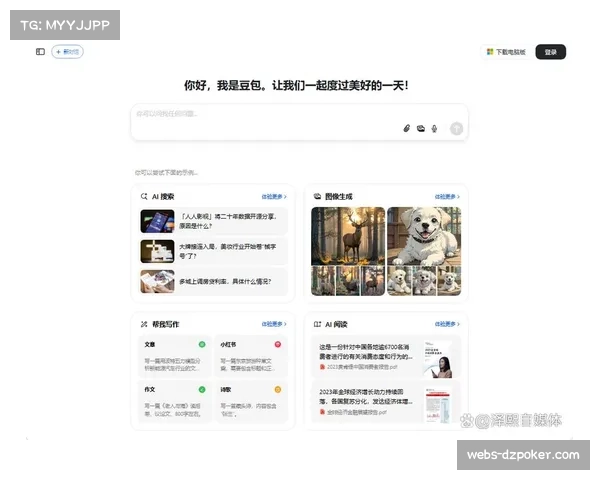
Task: Select the 作文 writing title
Action: click(150, 389)
